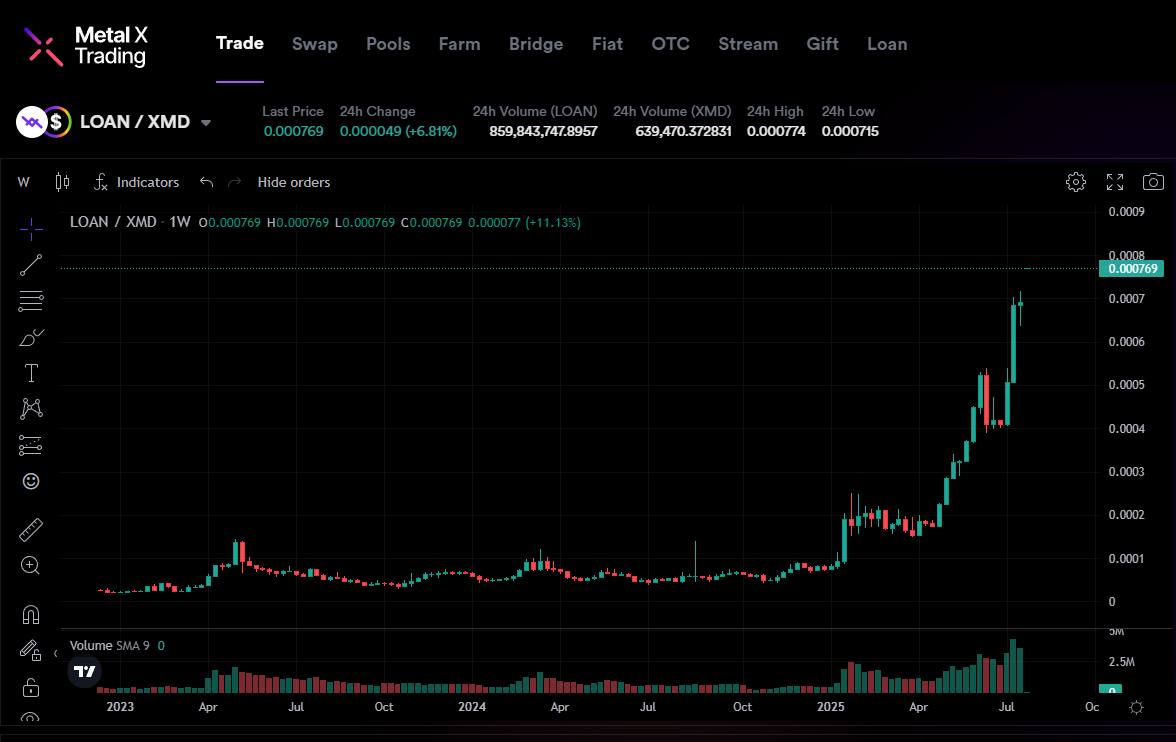Open the emoji icons tool
Screen dimensions: 1176x742
pos(31,481)
